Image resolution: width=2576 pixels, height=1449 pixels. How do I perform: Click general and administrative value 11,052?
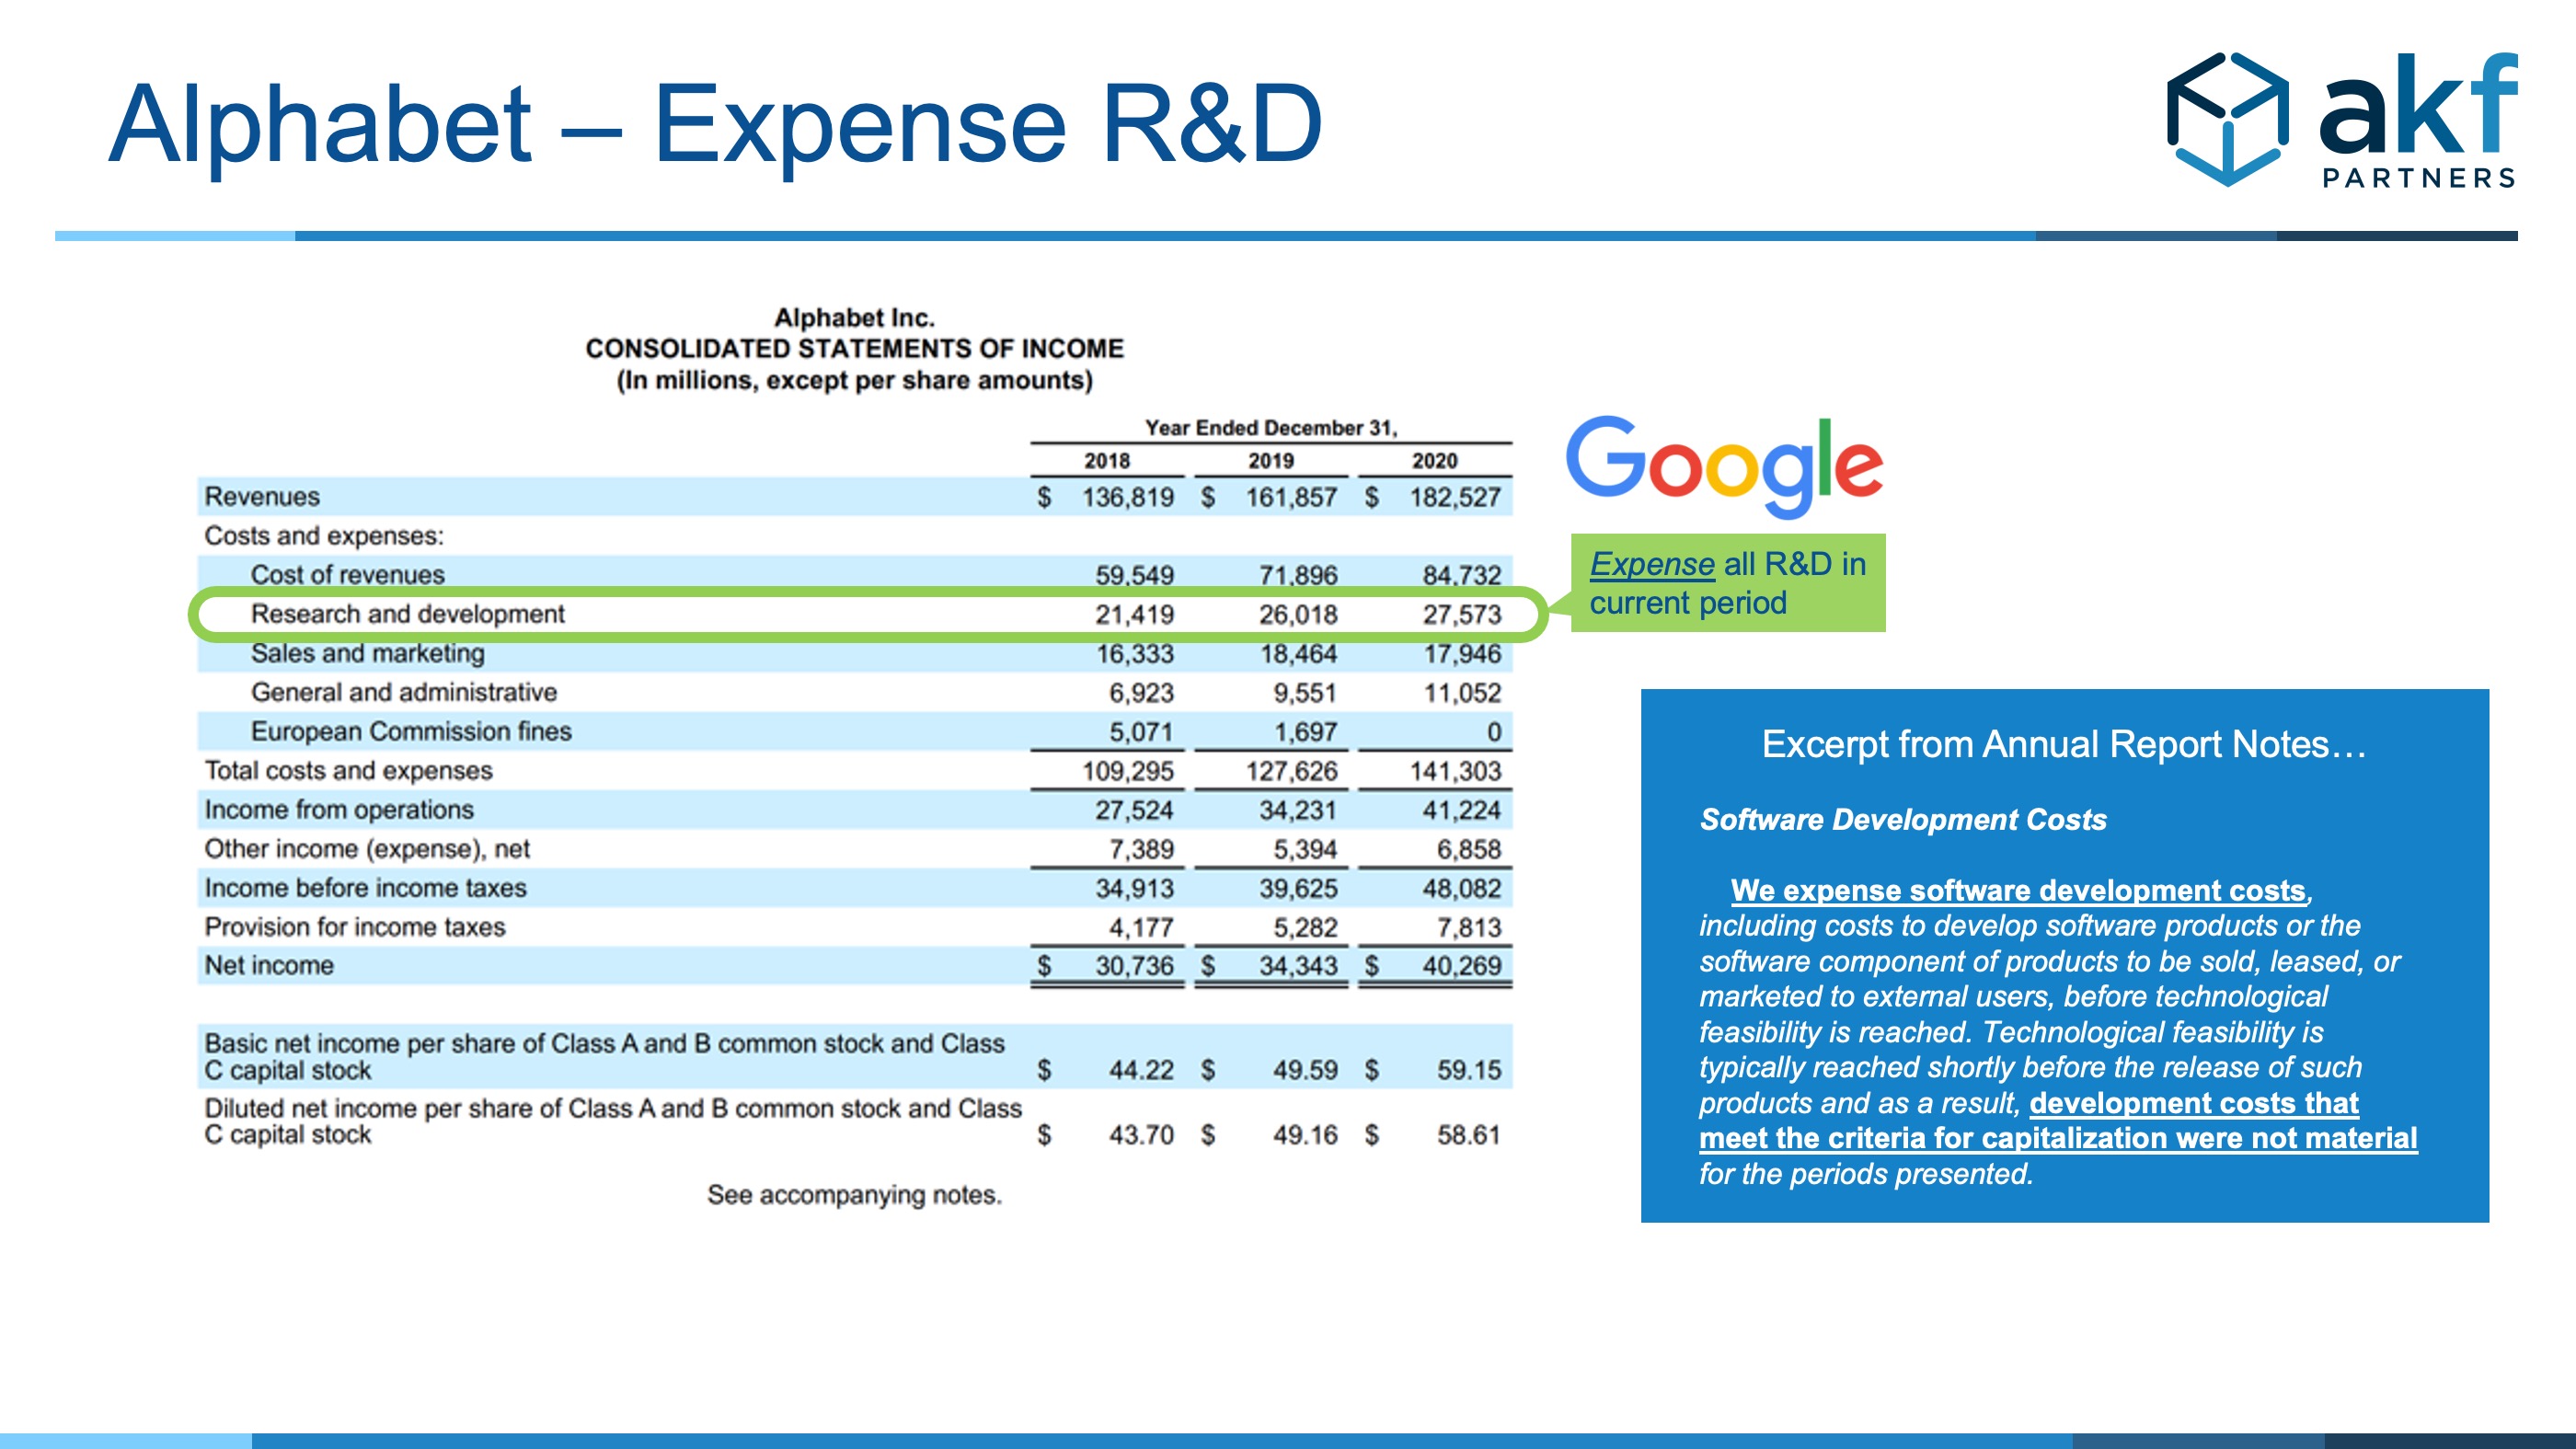coord(1462,693)
